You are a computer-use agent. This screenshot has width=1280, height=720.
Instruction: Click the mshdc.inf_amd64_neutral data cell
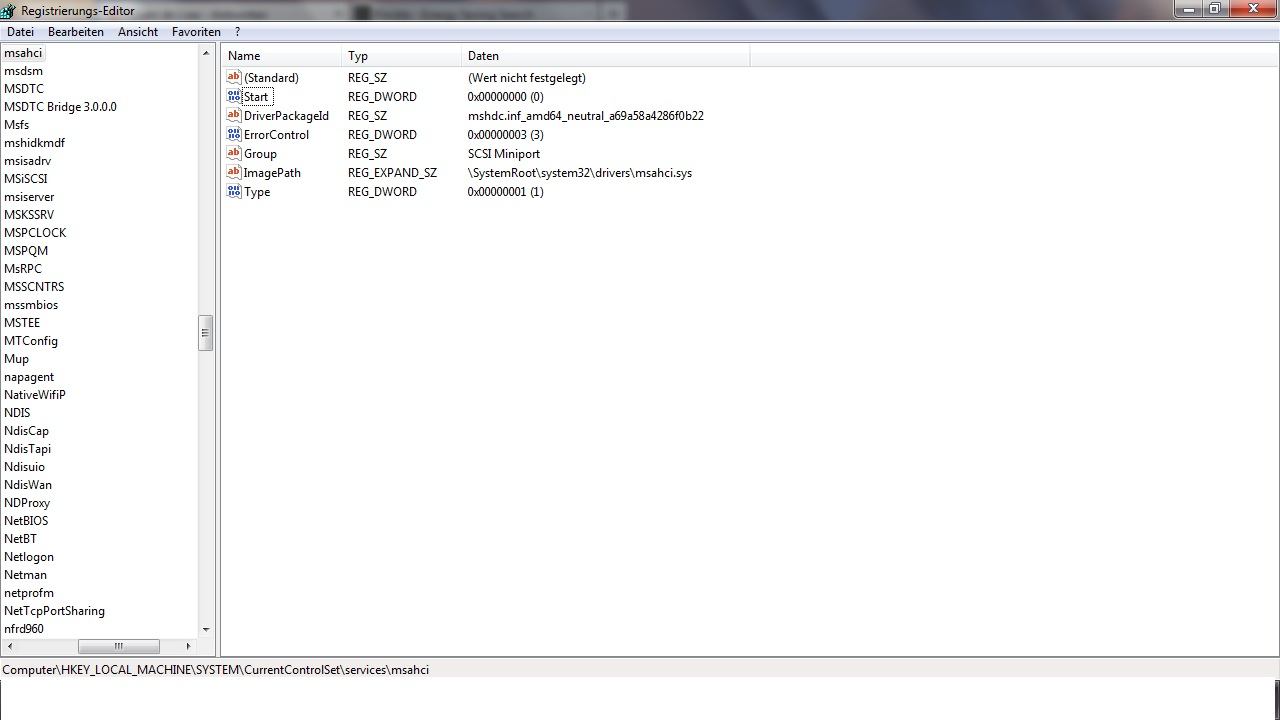[x=586, y=115]
